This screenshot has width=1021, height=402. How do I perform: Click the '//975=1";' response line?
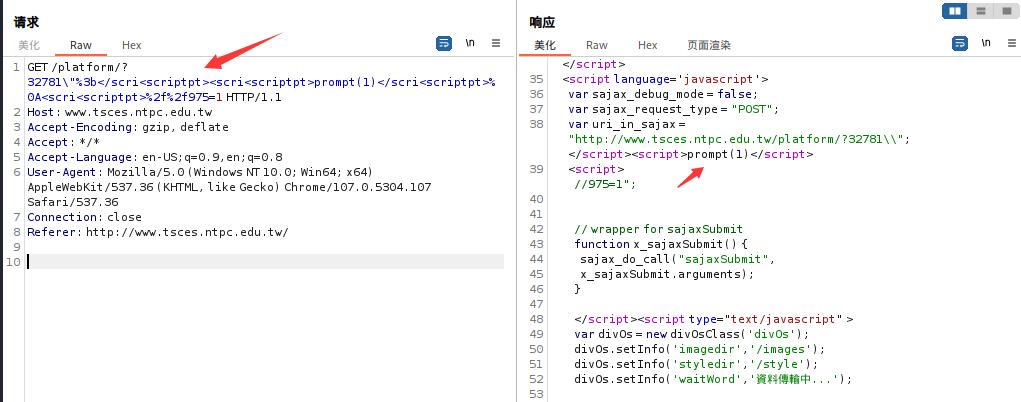coord(605,184)
